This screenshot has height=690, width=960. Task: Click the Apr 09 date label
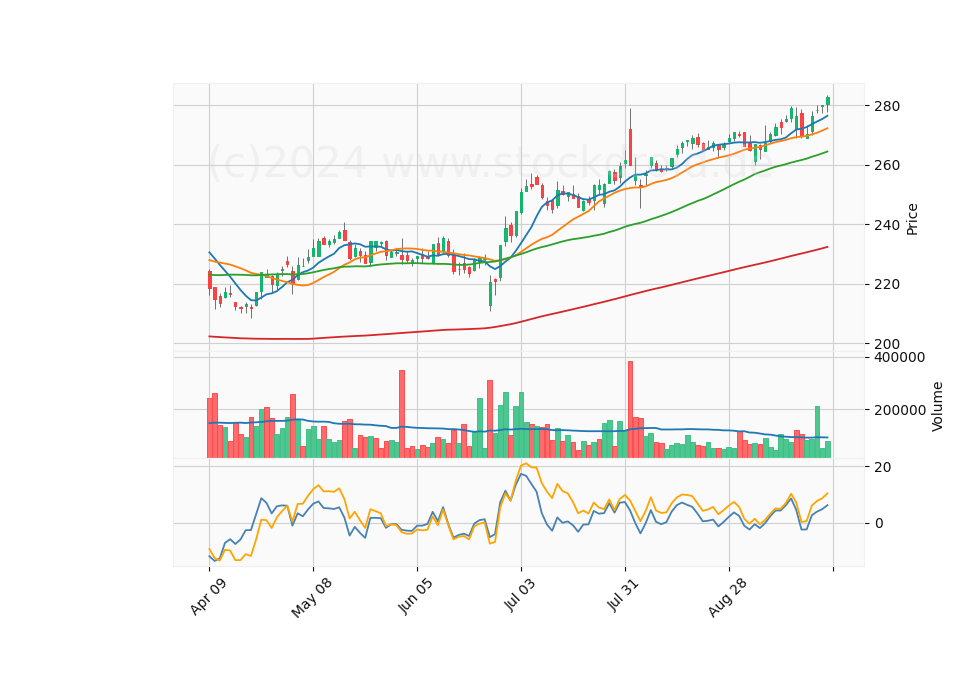click(x=208, y=596)
